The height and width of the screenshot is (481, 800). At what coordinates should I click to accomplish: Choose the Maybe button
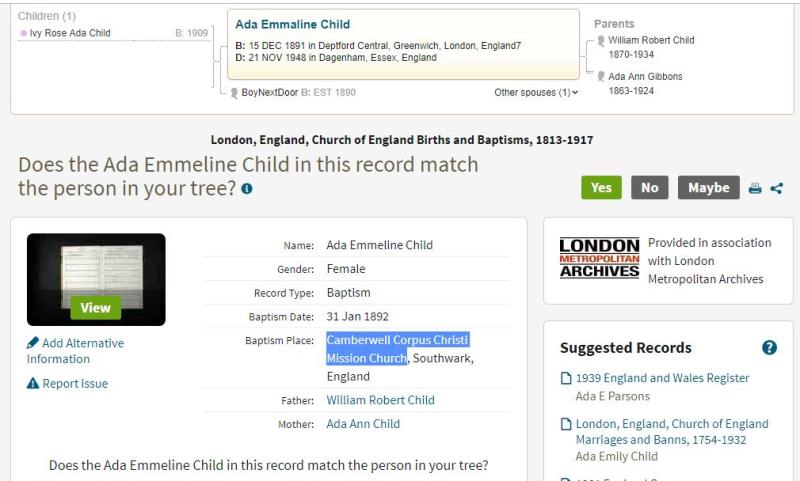tap(709, 188)
